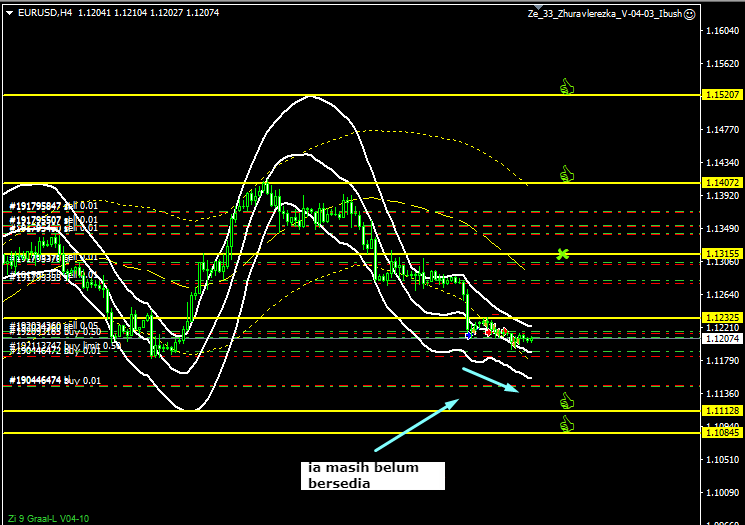This screenshot has width=745, height=525.
Task: Click the 1.11790 value on the price axis
Action: point(723,361)
